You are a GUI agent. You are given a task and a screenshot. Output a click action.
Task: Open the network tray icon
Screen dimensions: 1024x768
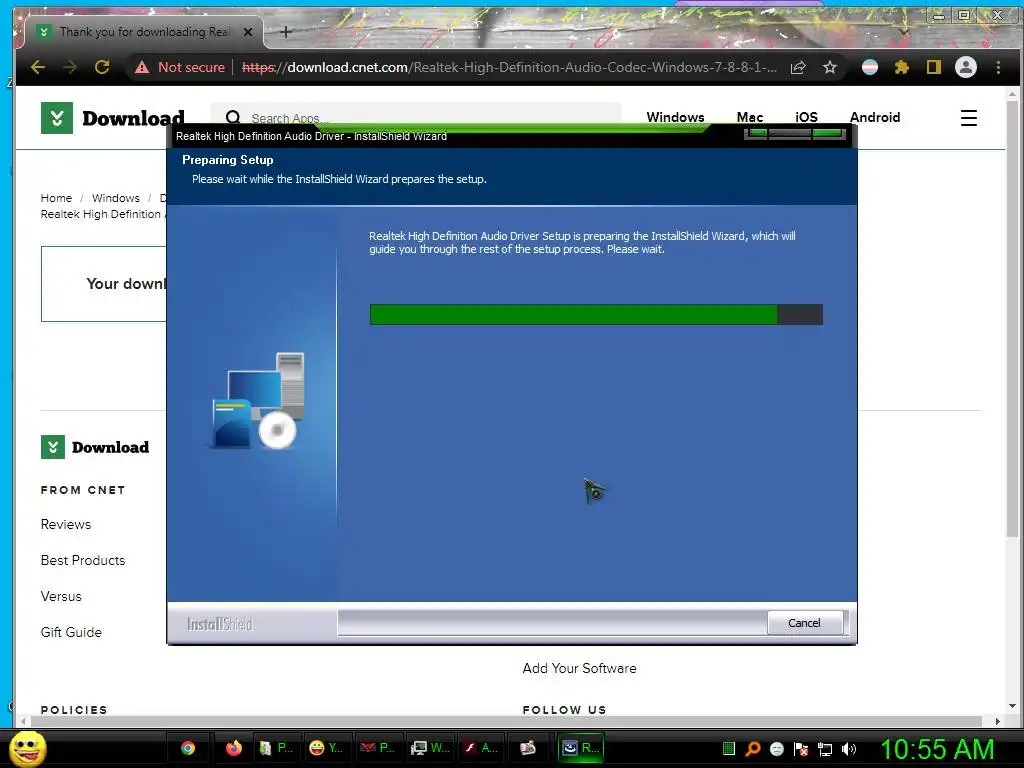pos(825,749)
